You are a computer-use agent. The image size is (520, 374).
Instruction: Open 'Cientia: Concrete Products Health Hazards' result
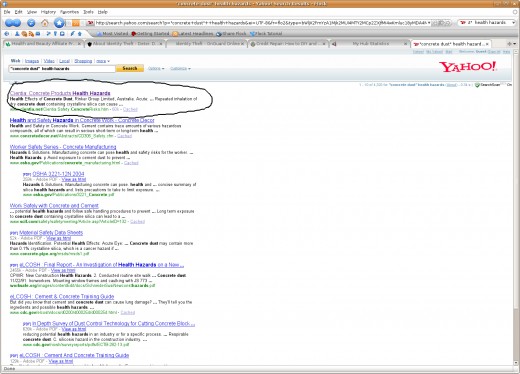pyautogui.click(x=60, y=93)
